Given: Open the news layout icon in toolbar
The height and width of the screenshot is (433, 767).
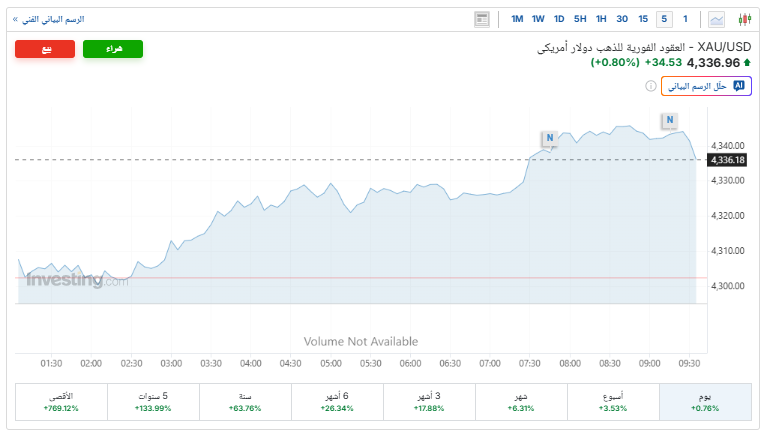Looking at the screenshot, I should pyautogui.click(x=482, y=19).
